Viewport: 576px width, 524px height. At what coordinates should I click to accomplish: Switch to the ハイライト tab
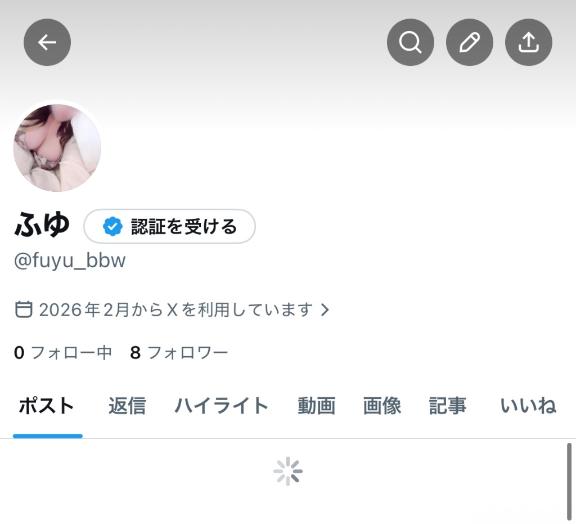tap(222, 406)
